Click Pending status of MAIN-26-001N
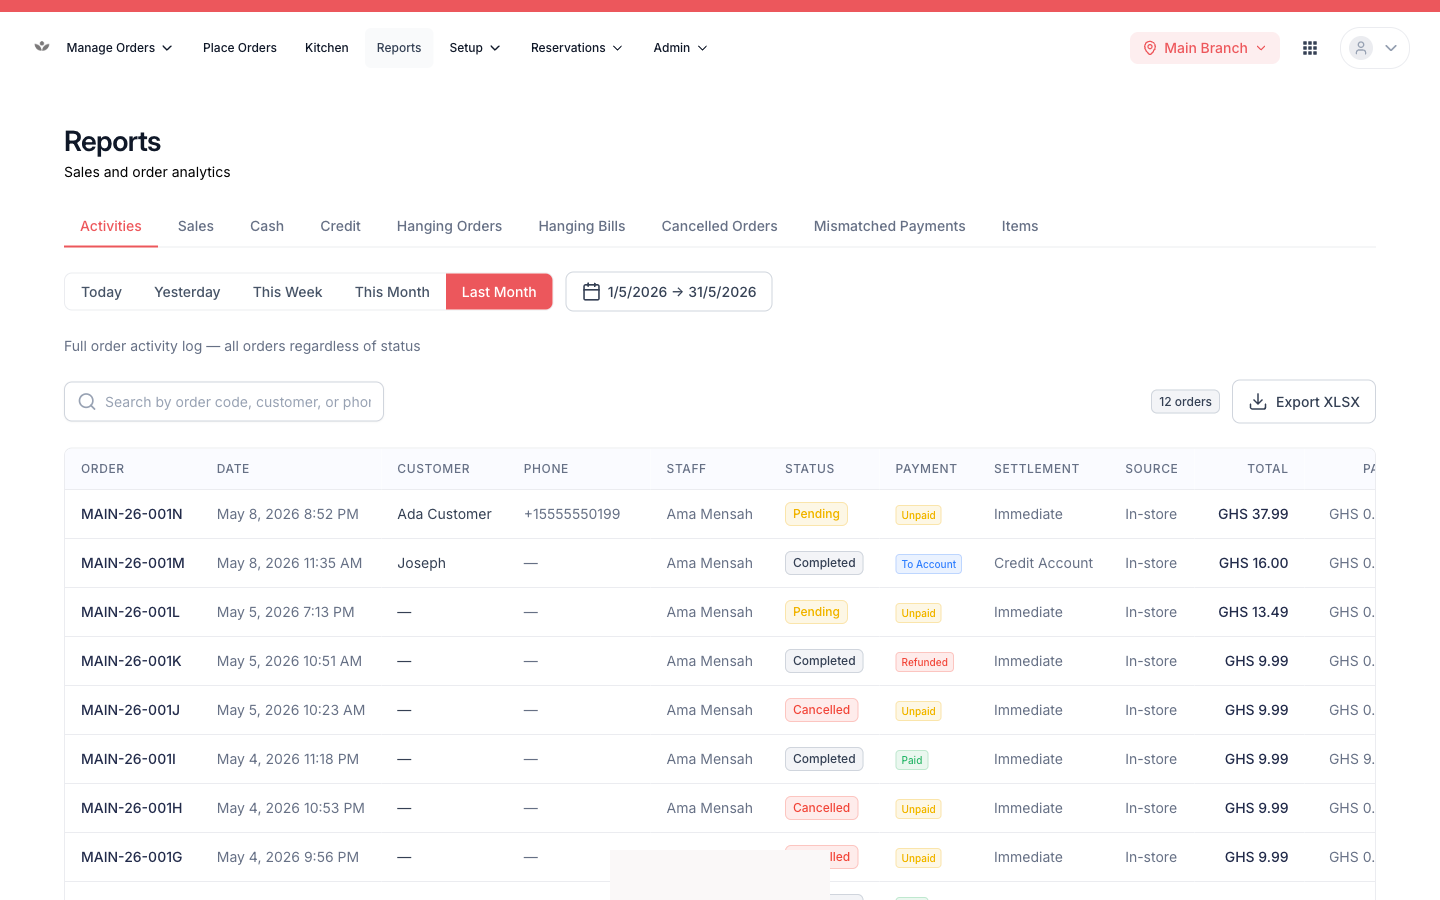Viewport: 1440px width, 900px height. pos(816,514)
